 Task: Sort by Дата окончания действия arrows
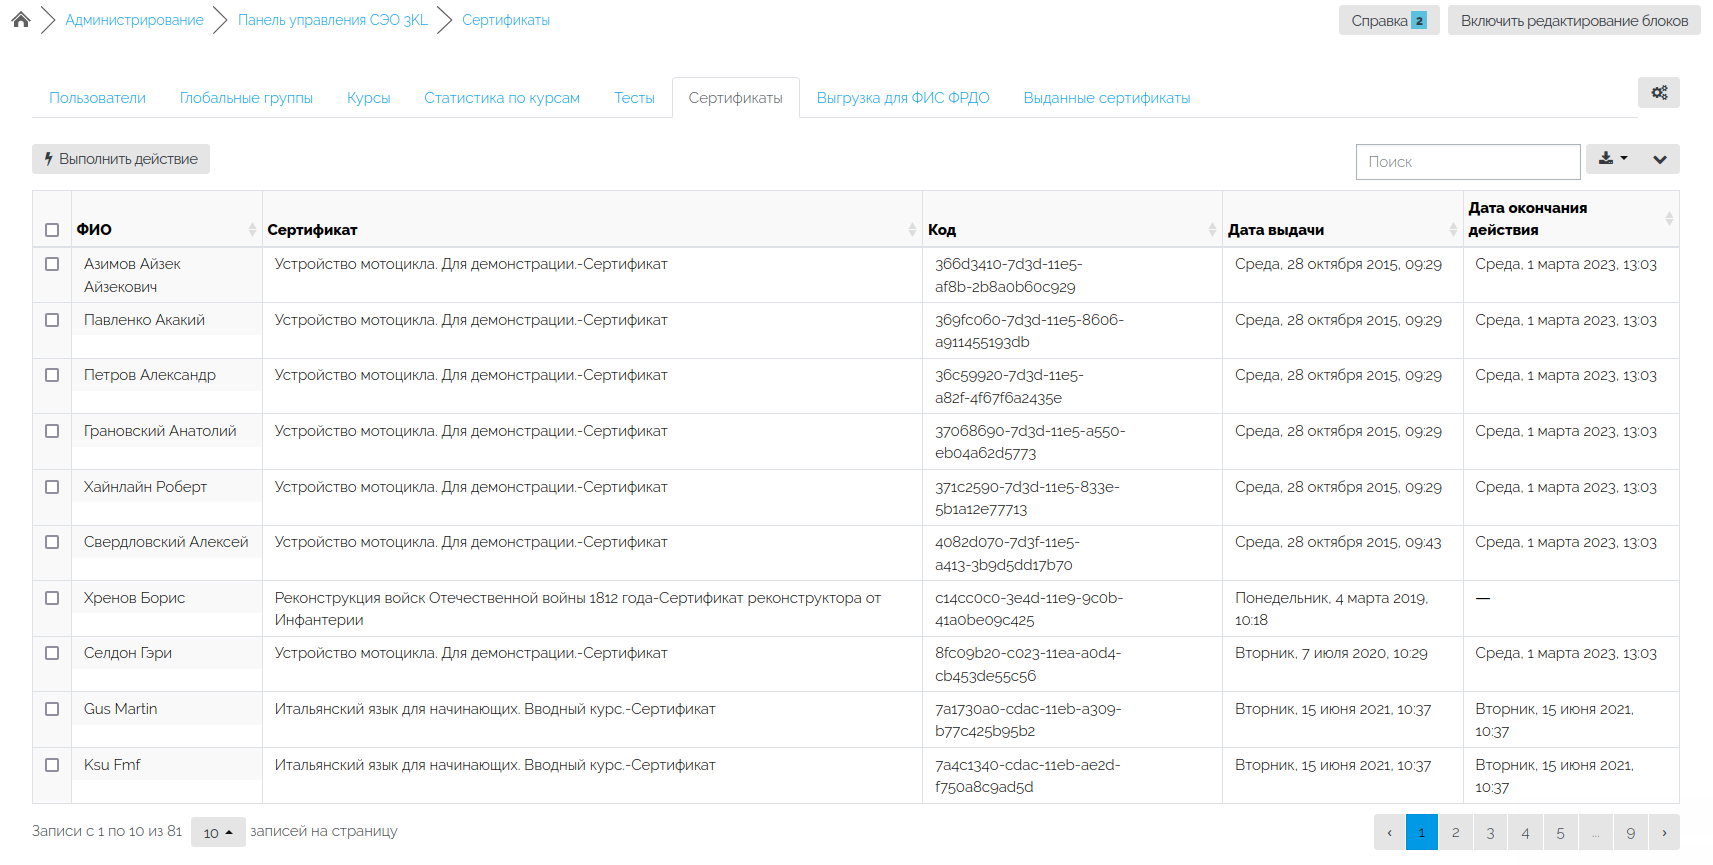(x=1669, y=219)
